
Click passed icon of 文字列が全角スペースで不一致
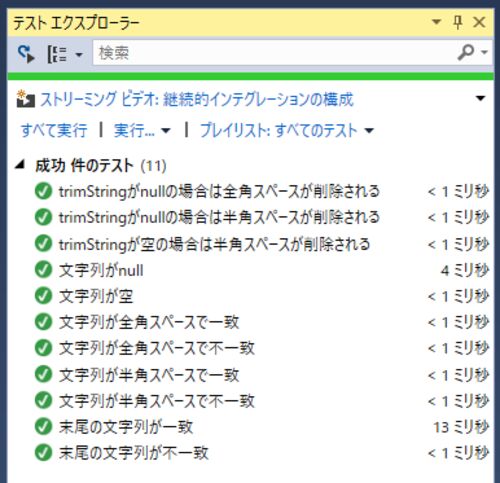click(x=43, y=348)
